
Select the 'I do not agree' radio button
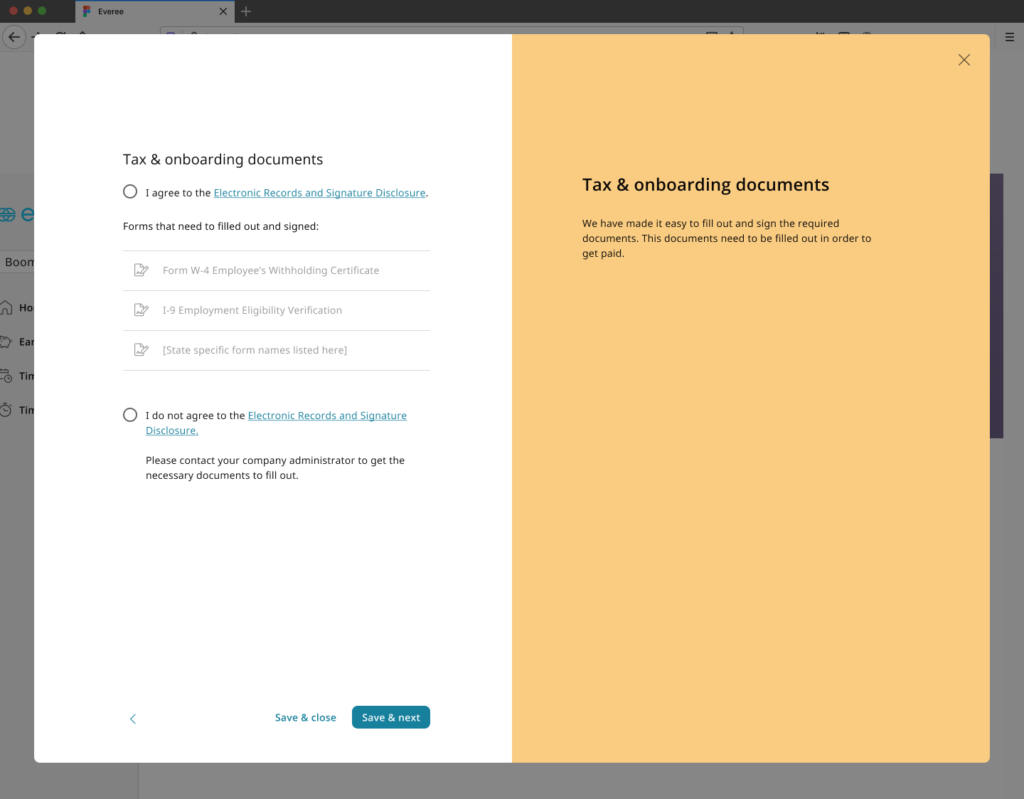(x=130, y=415)
